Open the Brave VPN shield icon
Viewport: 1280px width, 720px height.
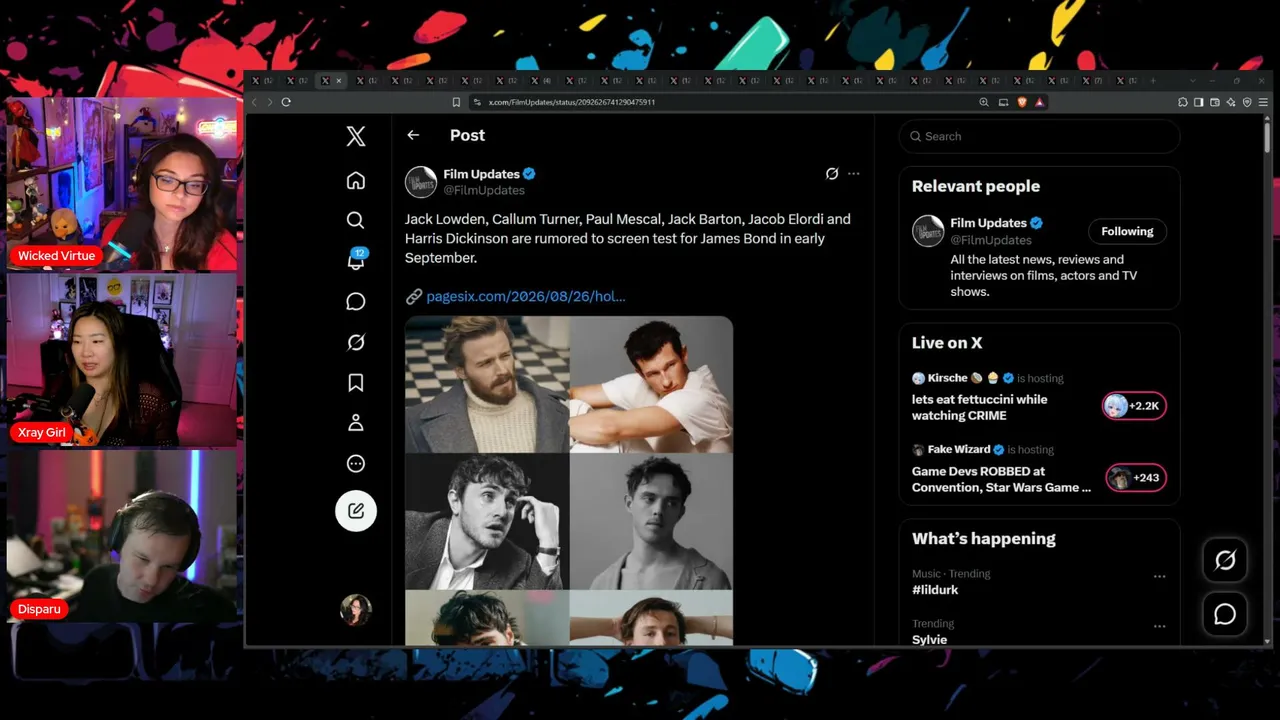pos(1247,102)
